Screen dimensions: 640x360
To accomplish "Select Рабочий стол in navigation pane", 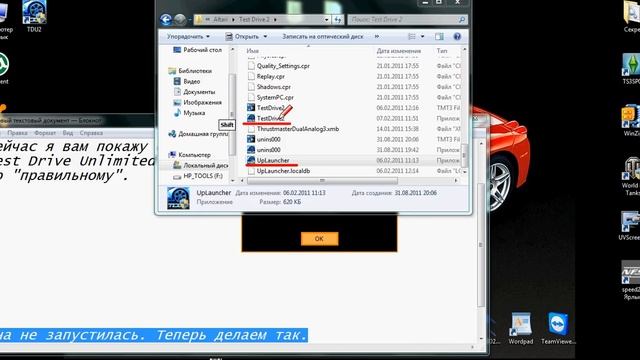I will click(198, 50).
